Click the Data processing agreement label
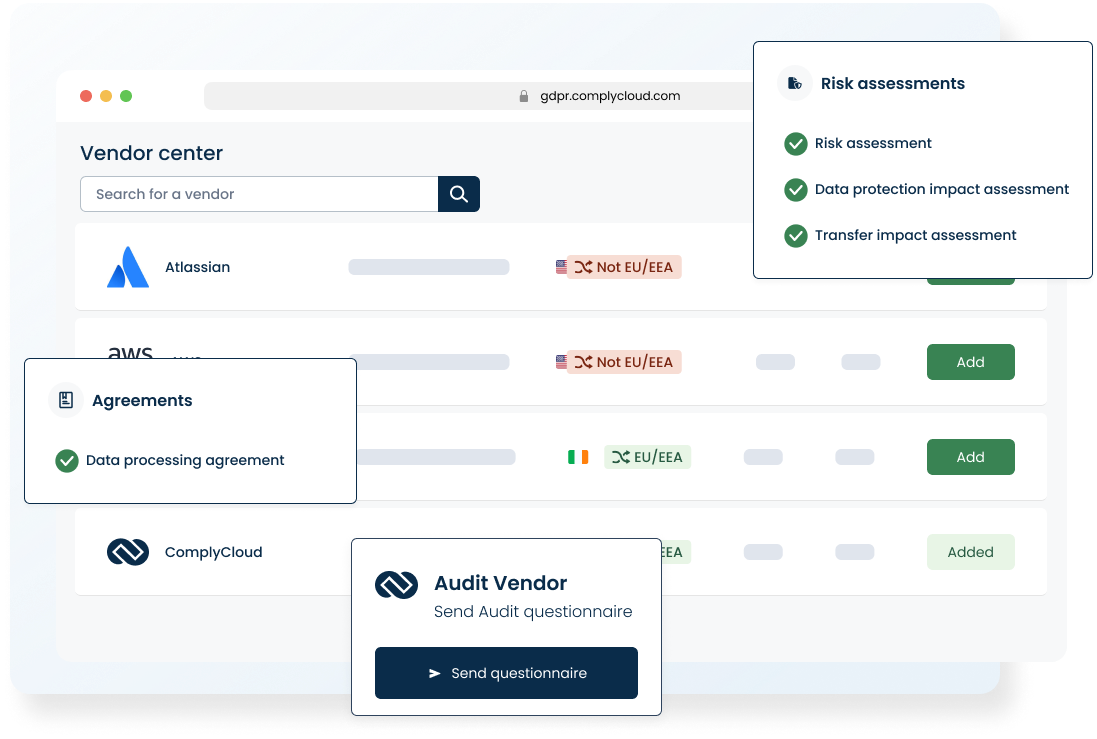1097x739 pixels. (x=185, y=460)
